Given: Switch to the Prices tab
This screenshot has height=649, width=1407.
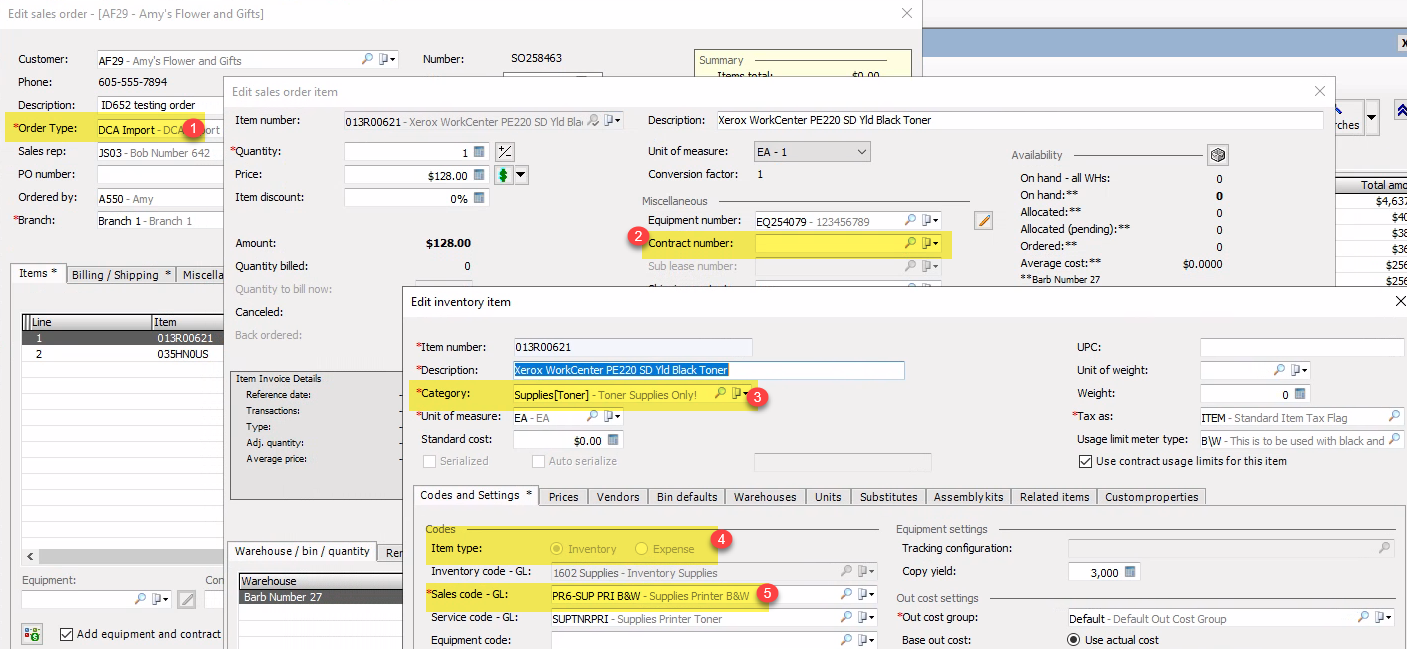Looking at the screenshot, I should pos(563,496).
